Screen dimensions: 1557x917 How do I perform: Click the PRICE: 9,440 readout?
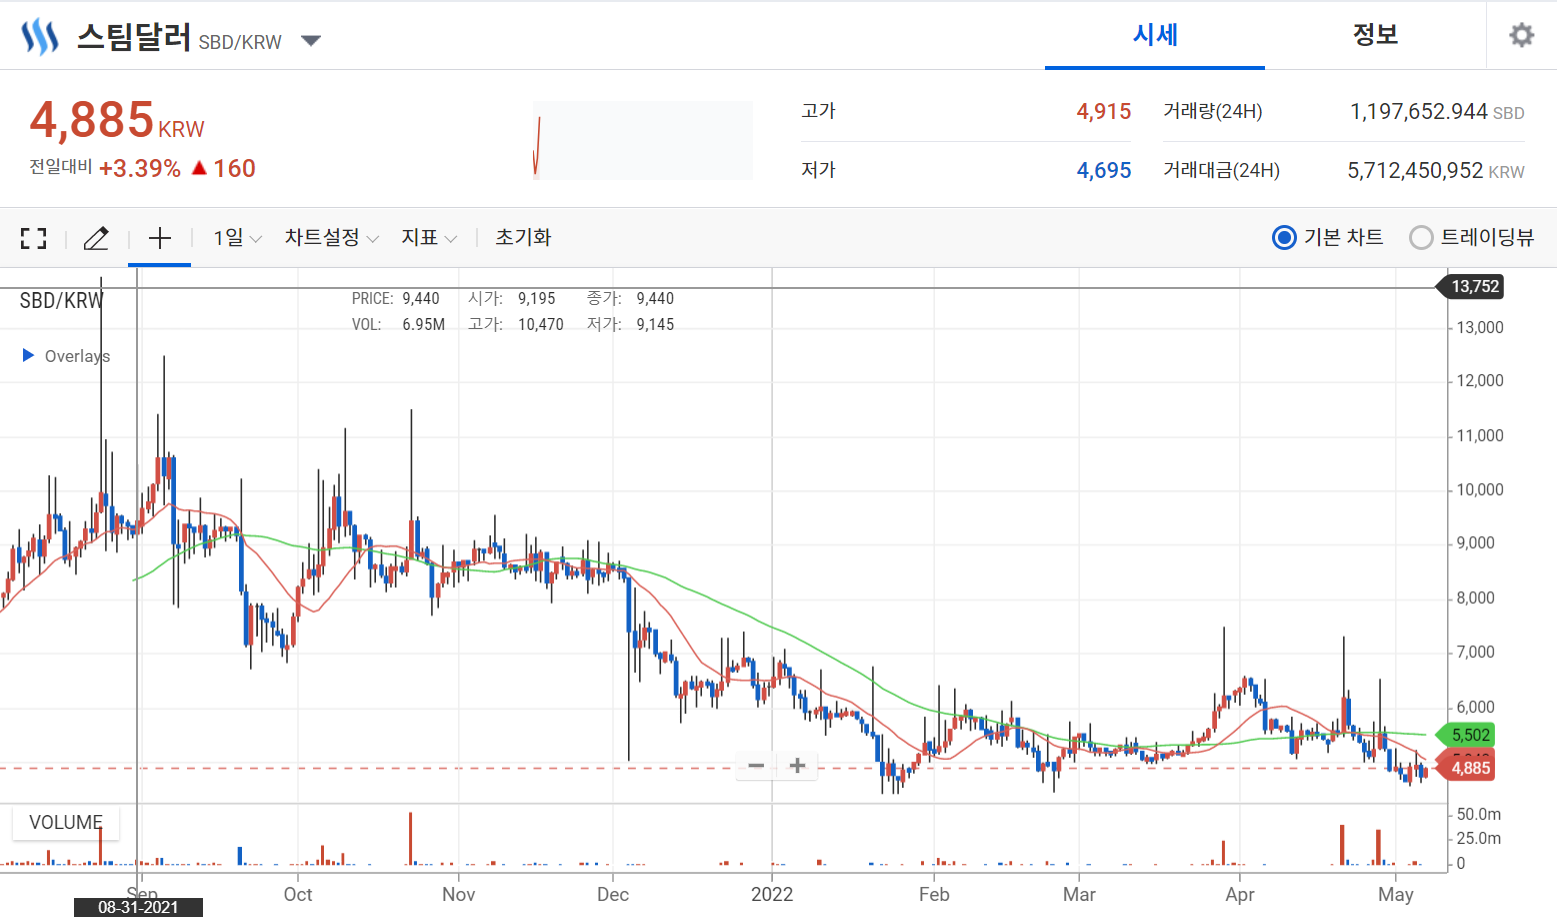pos(395,299)
